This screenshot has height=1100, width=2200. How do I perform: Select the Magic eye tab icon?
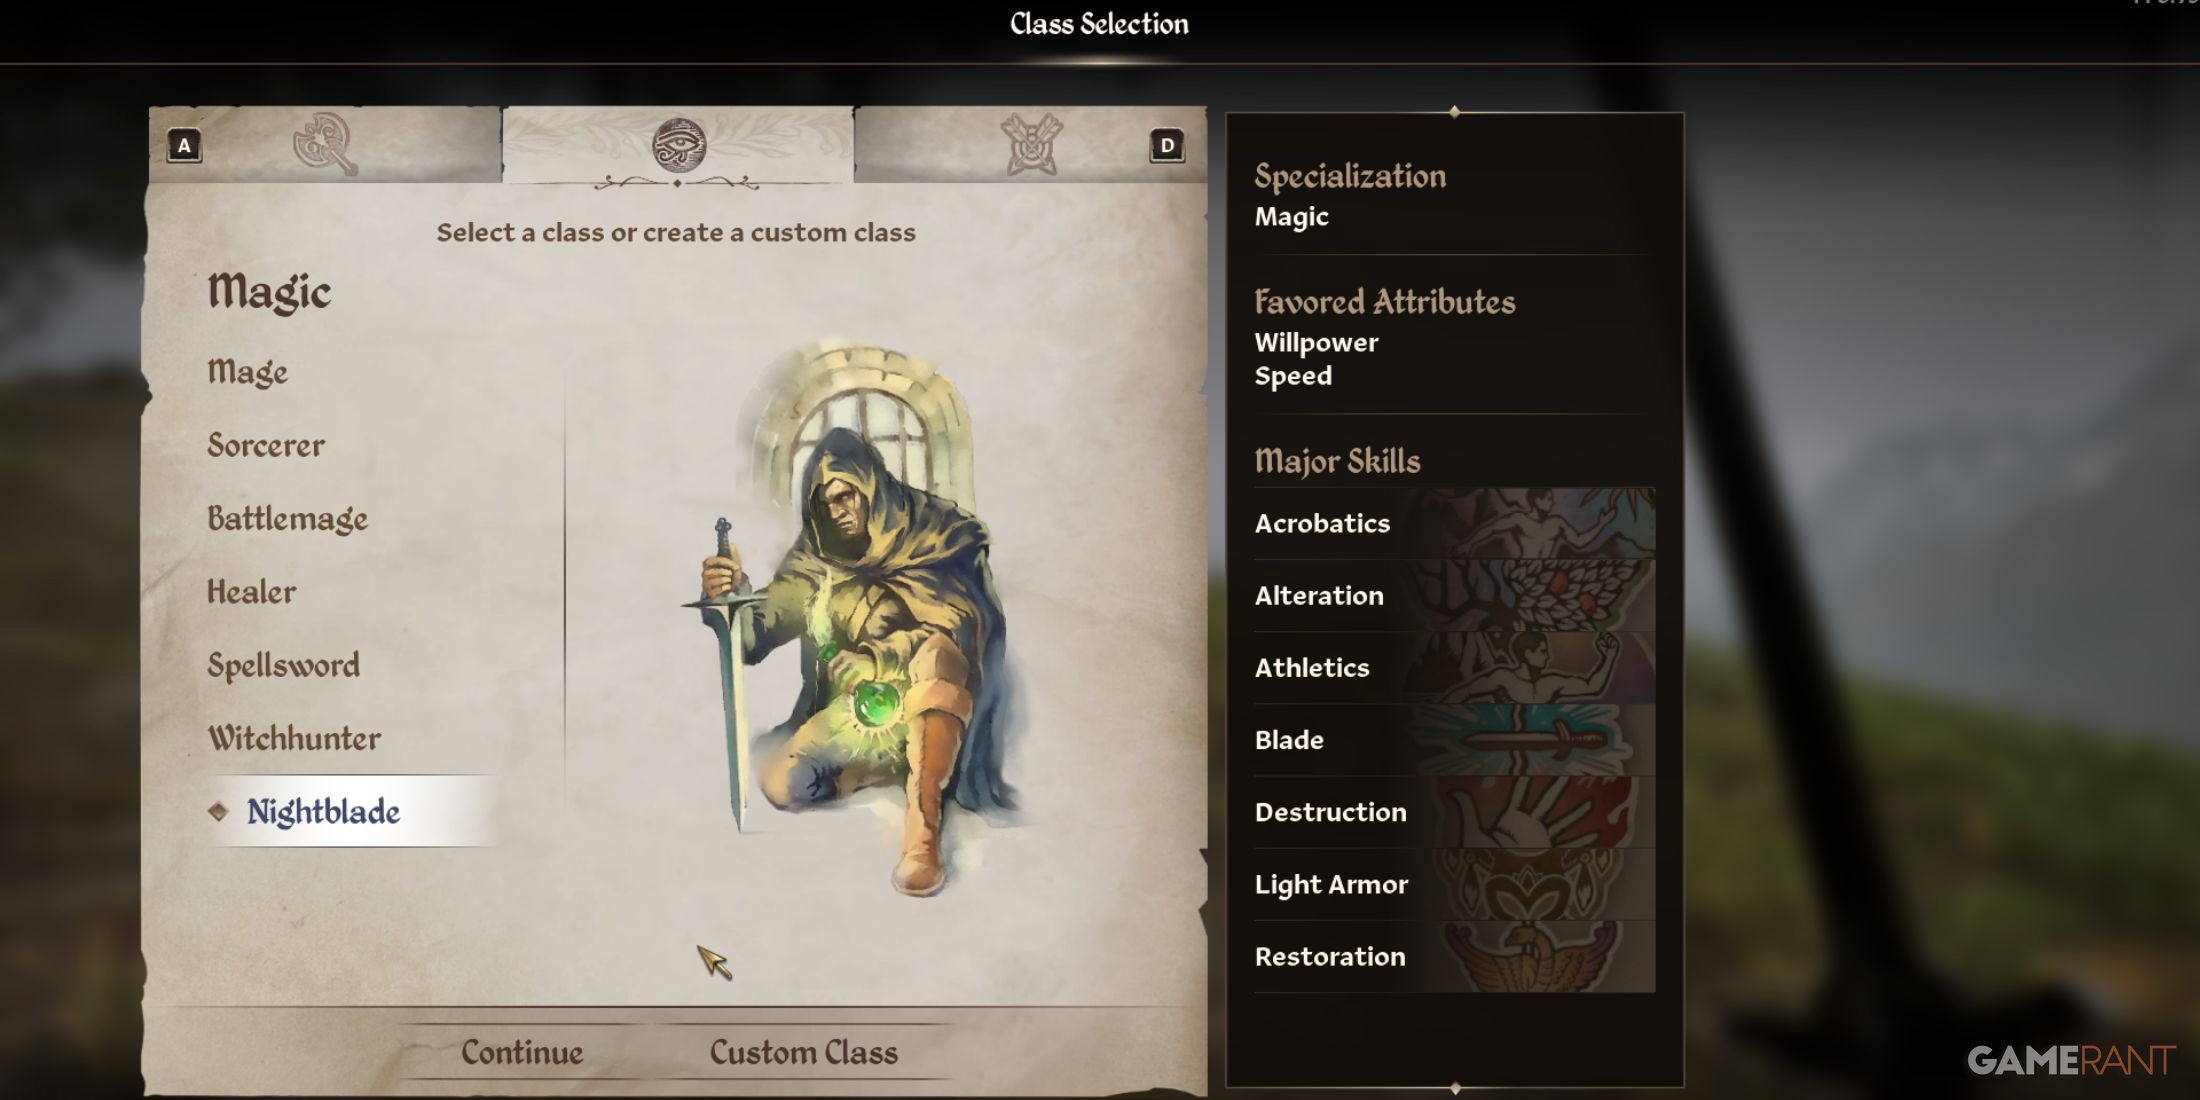679,144
